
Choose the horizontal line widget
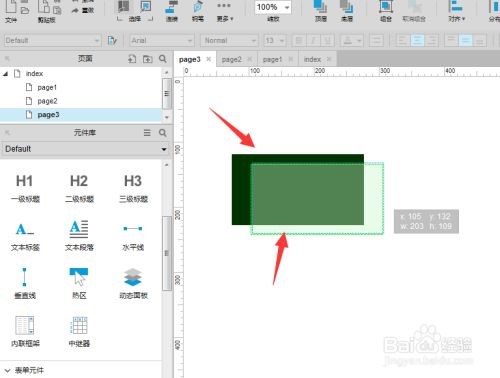pyautogui.click(x=133, y=236)
